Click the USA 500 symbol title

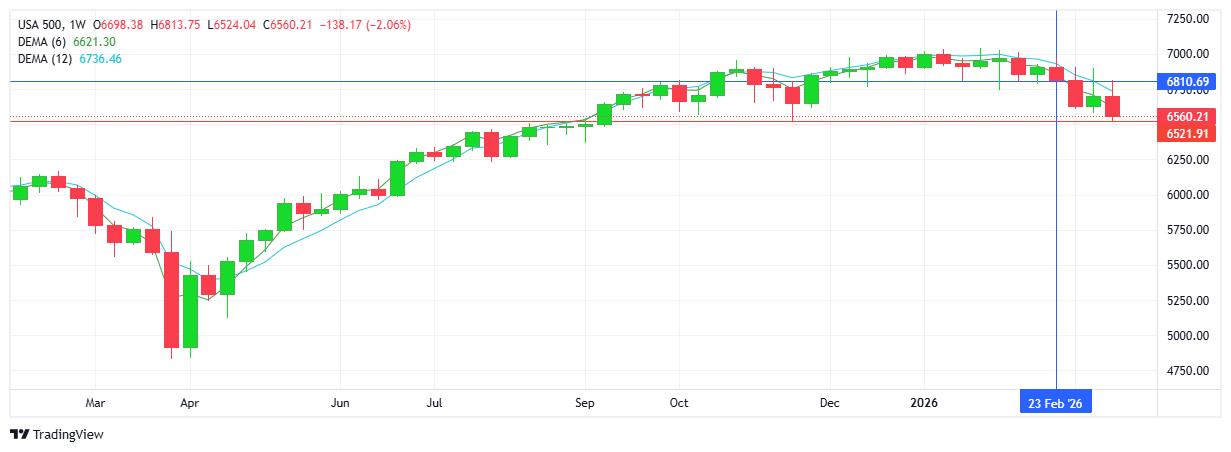(x=43, y=24)
